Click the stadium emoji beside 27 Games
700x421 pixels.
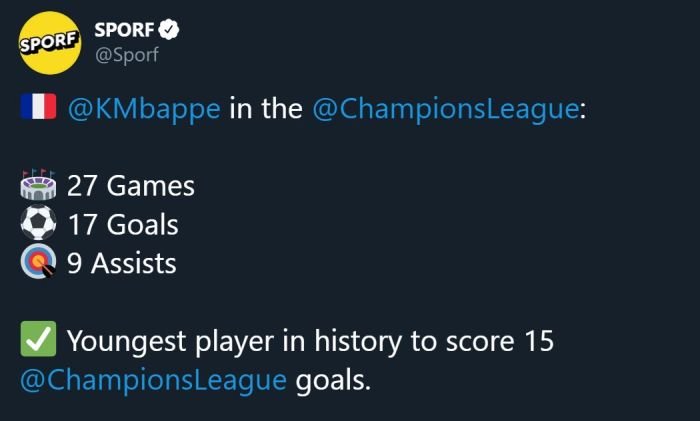point(38,184)
